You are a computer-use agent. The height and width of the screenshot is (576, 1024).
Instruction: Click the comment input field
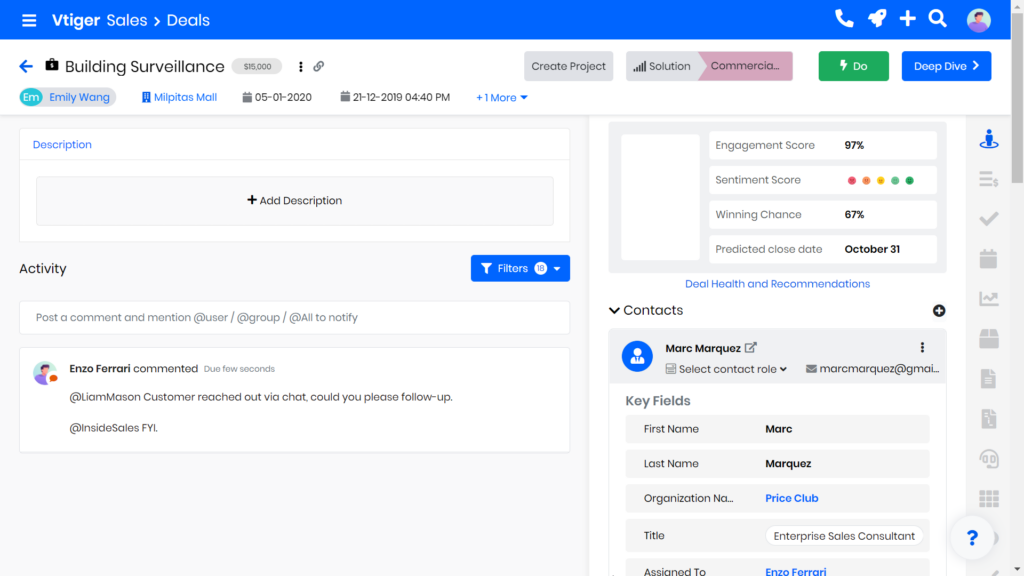294,318
